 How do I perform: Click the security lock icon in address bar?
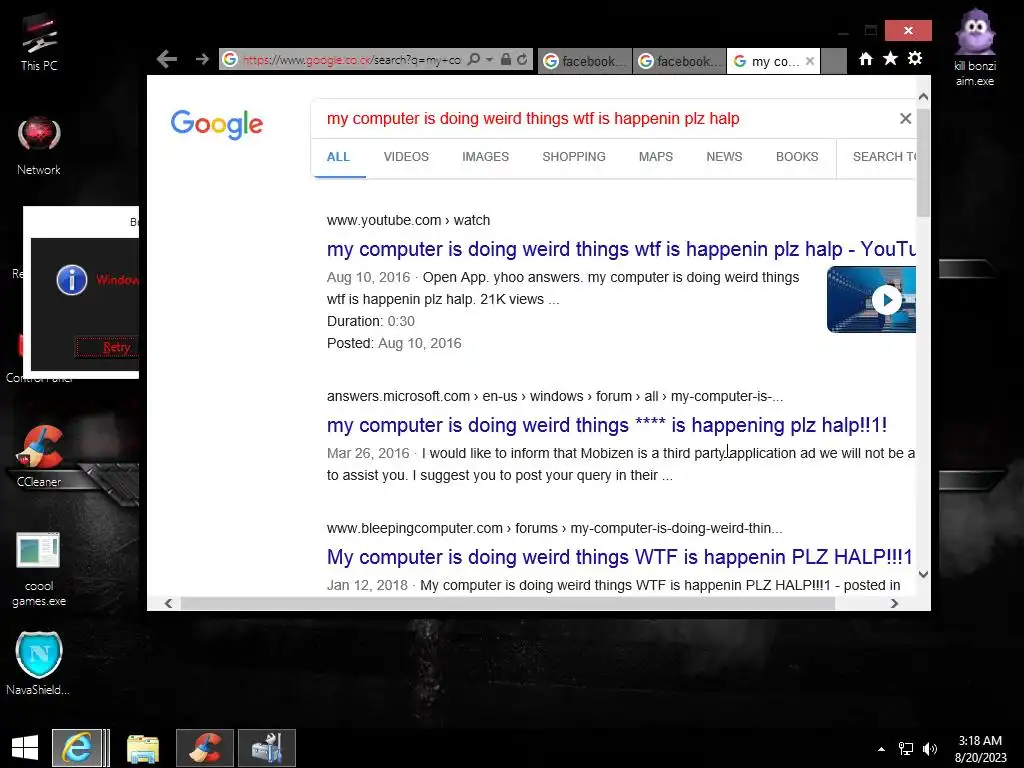point(505,59)
